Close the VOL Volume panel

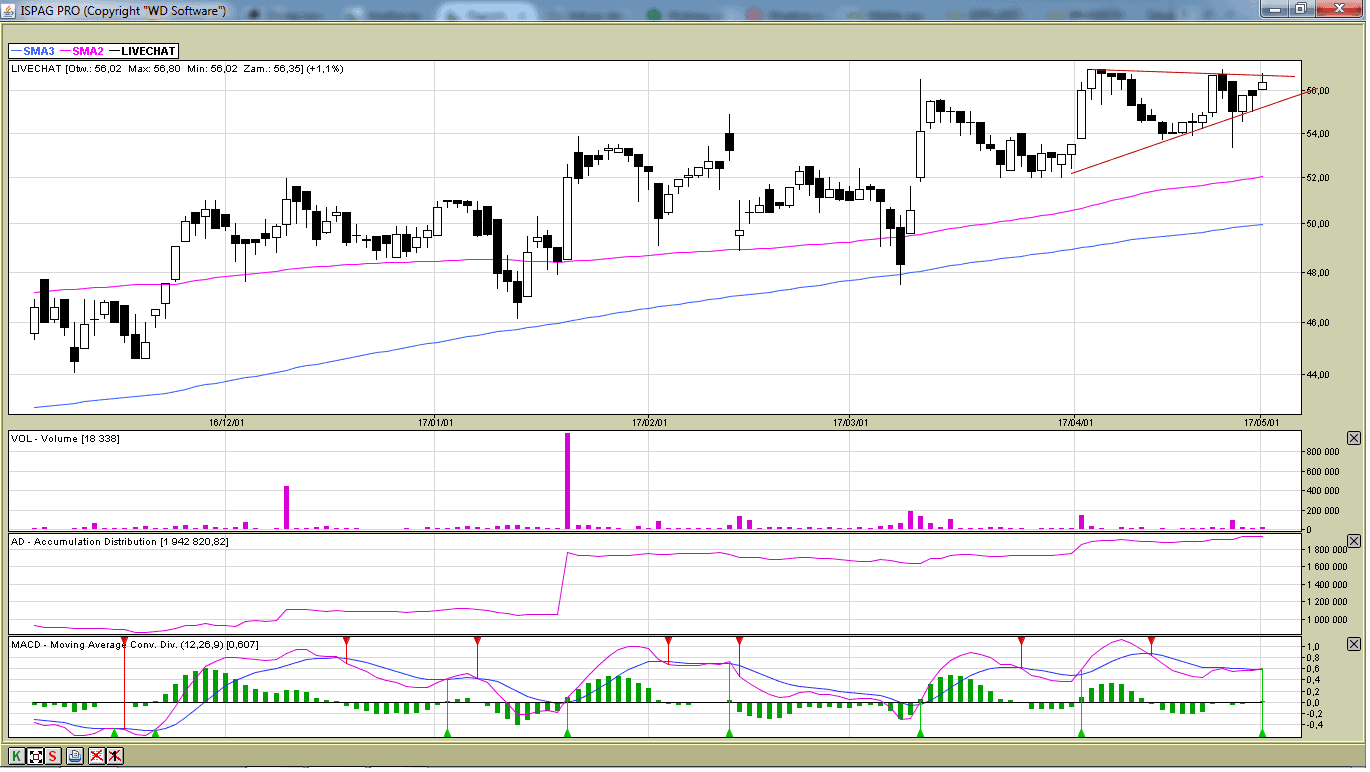click(1354, 438)
